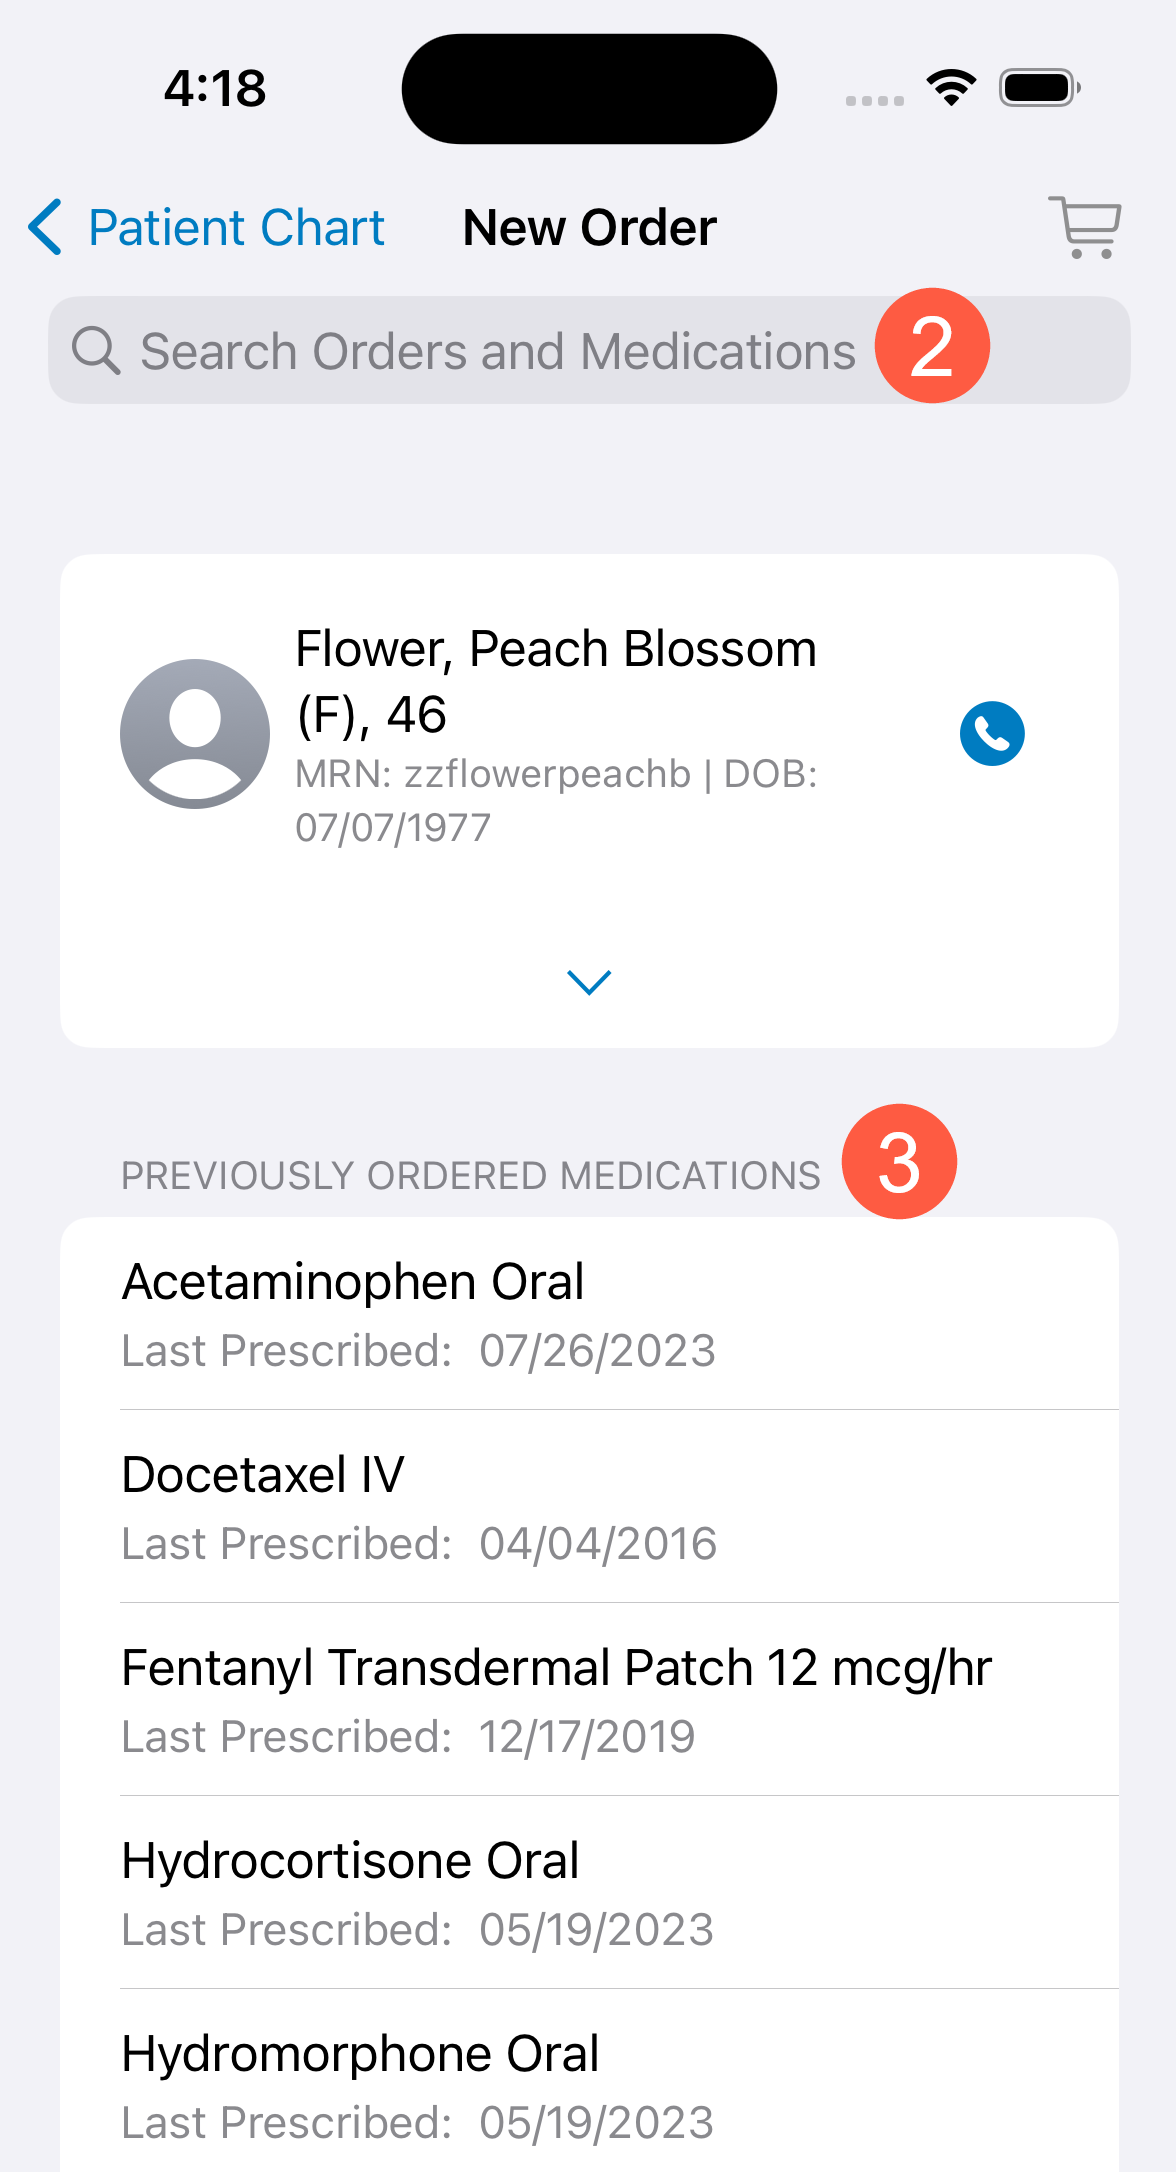1176x2172 pixels.
Task: Tap the New Order title
Action: [x=590, y=227]
